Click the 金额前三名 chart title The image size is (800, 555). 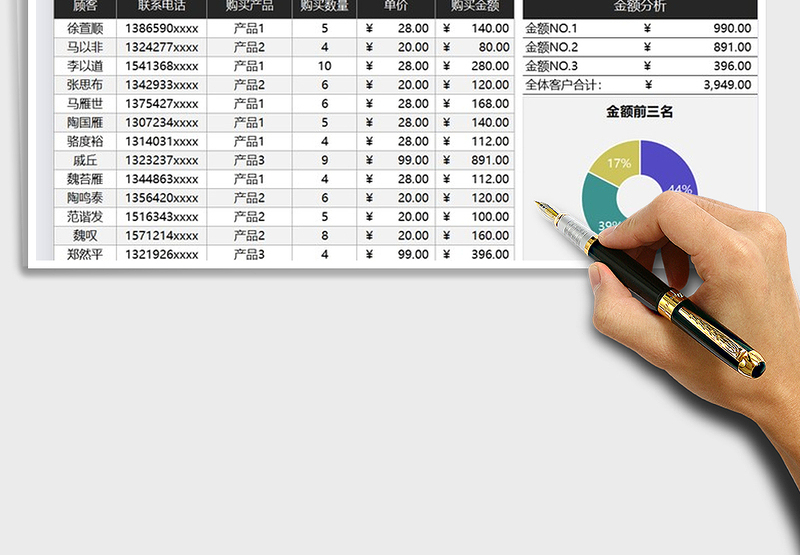tap(640, 112)
